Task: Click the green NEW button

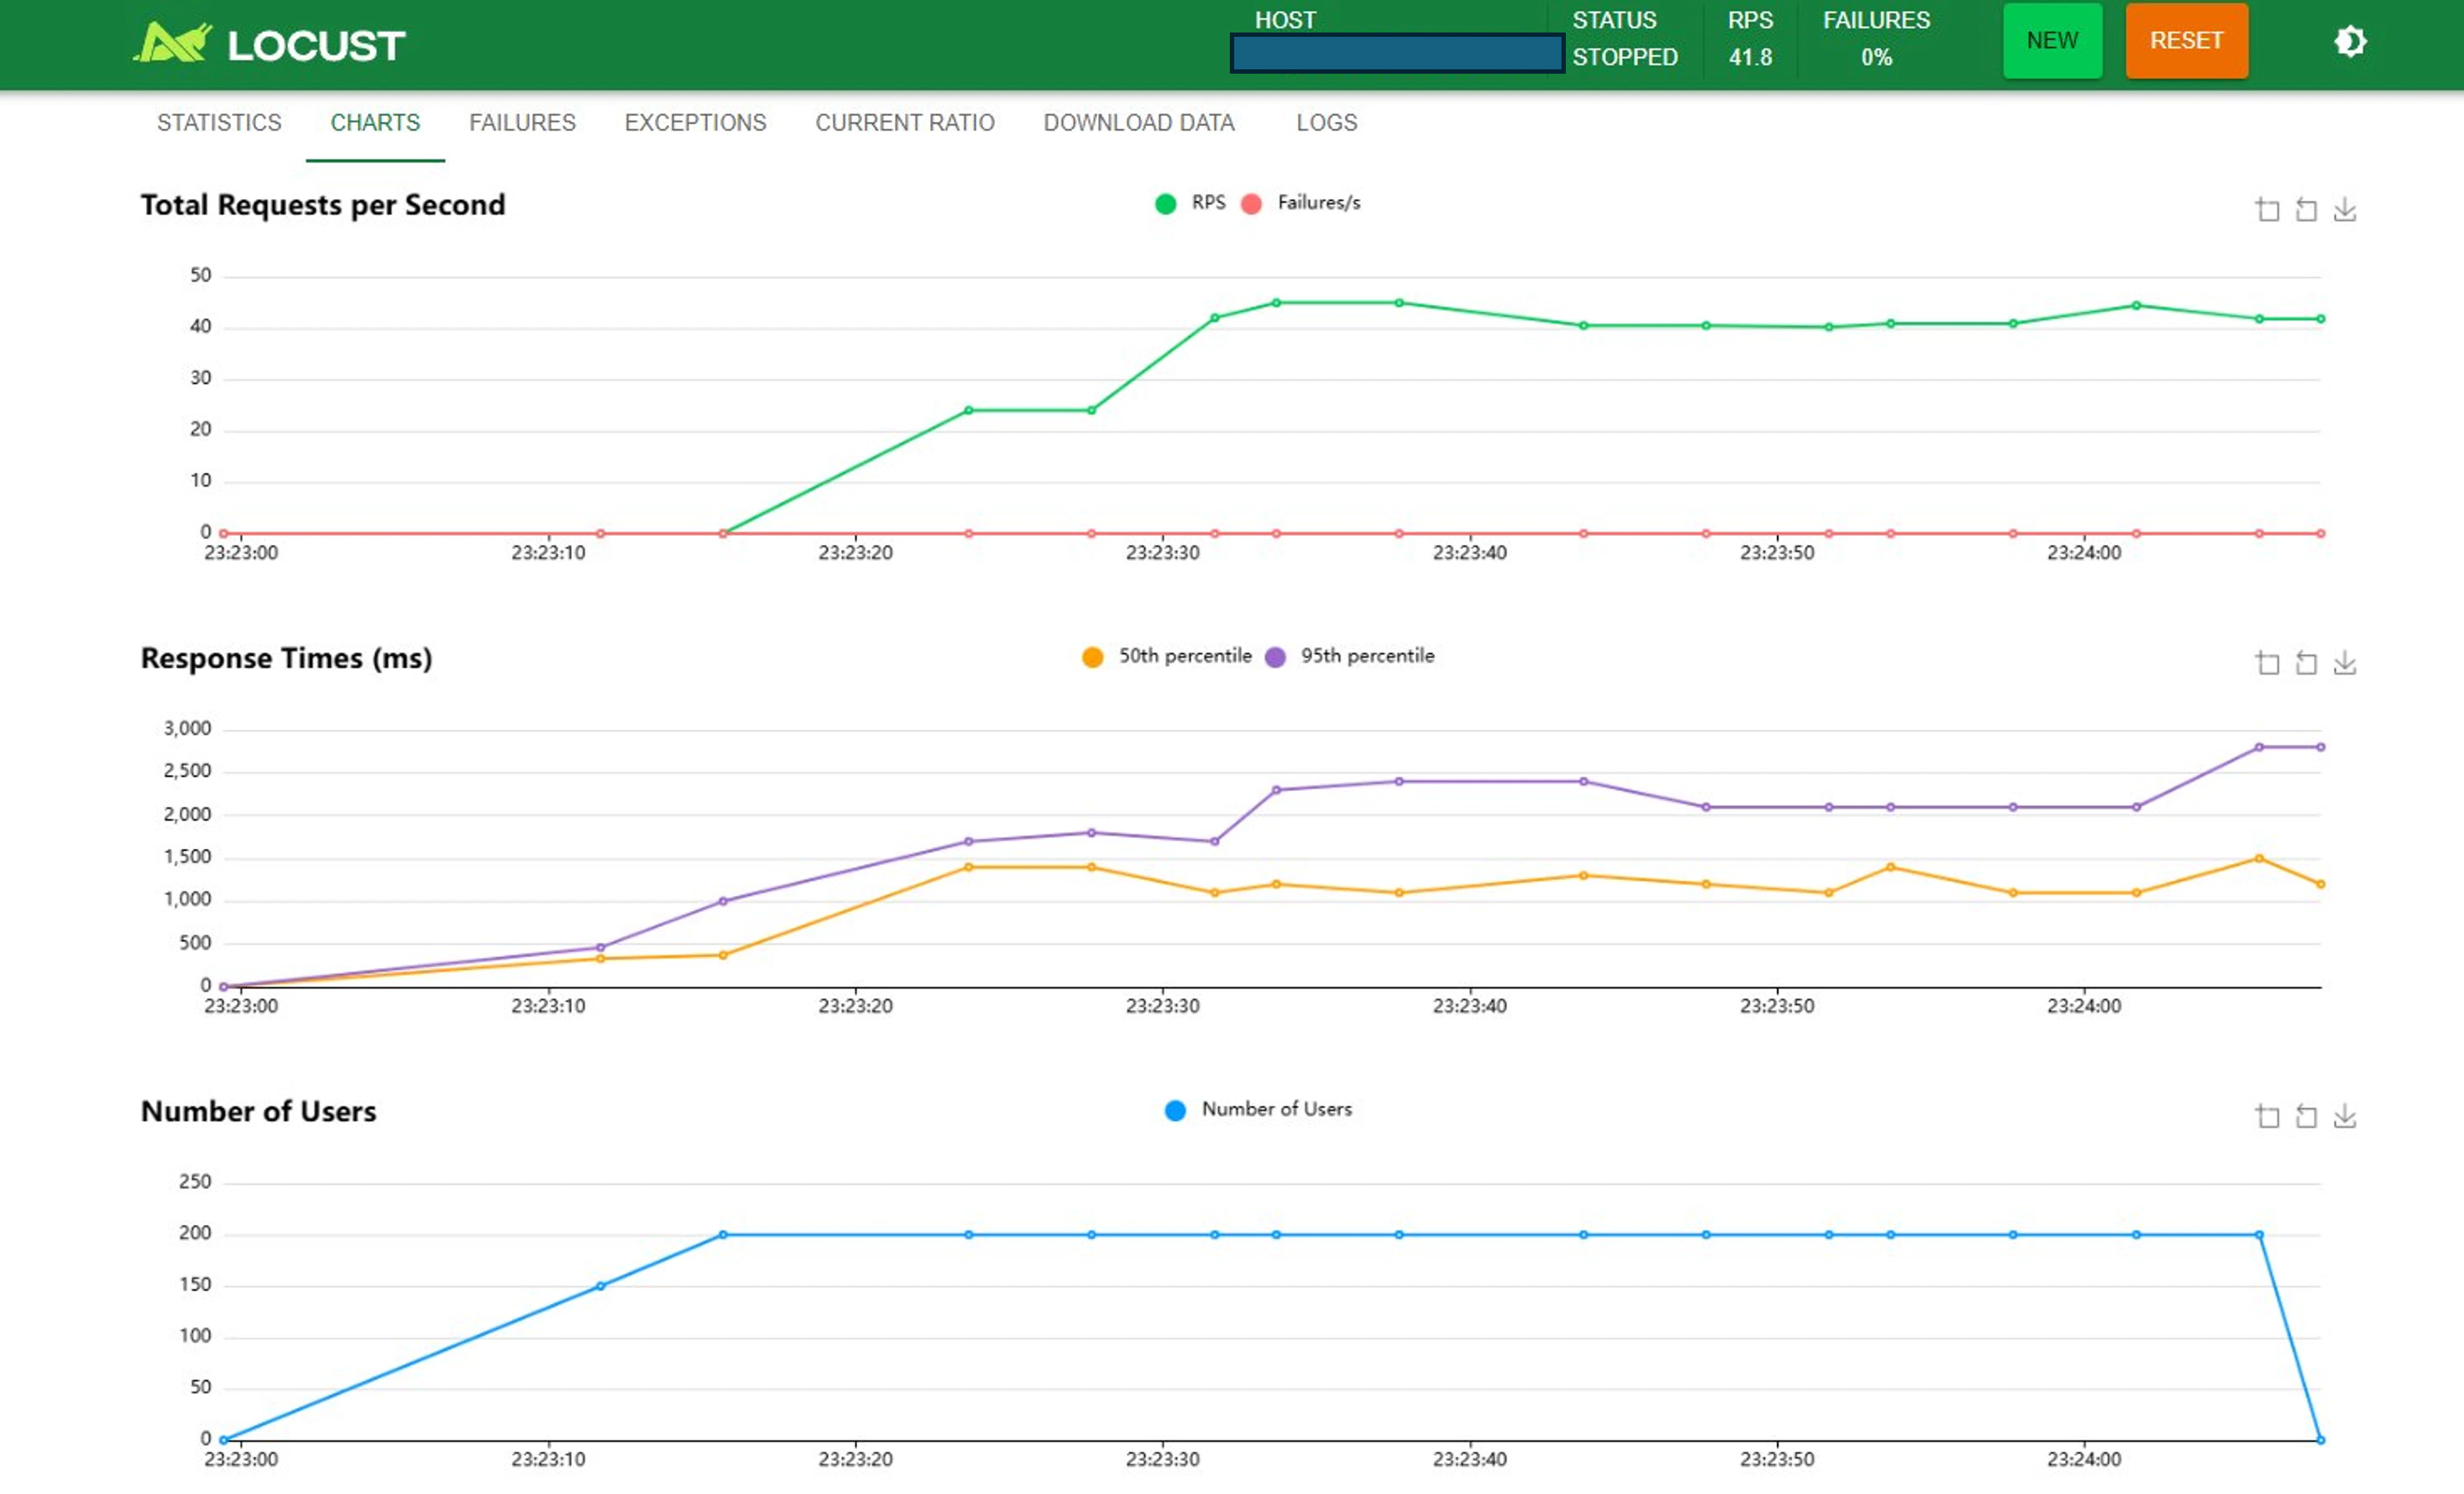Action: click(2052, 40)
